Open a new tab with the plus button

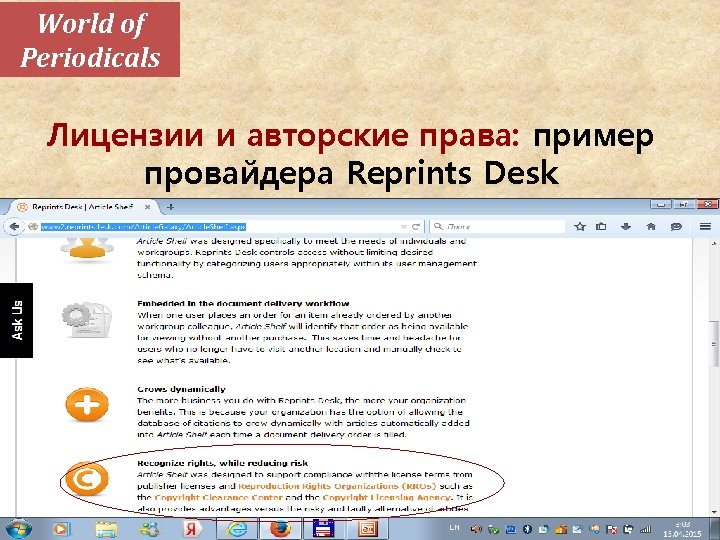click(x=170, y=207)
